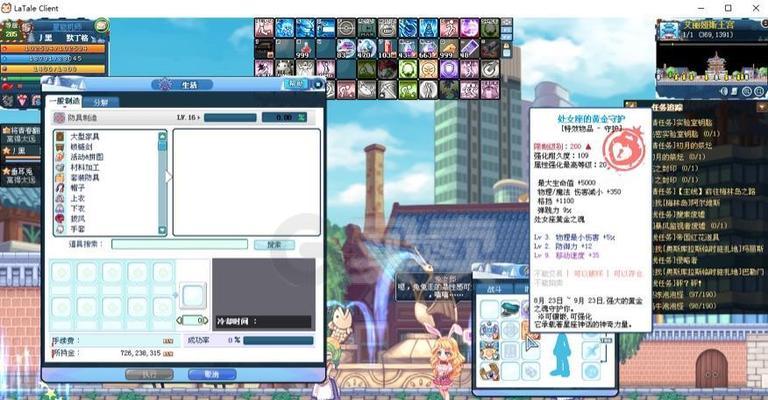768x400 pixels.
Task: Collapse the 任务追踪 quest tracker panel
Action: [762, 106]
